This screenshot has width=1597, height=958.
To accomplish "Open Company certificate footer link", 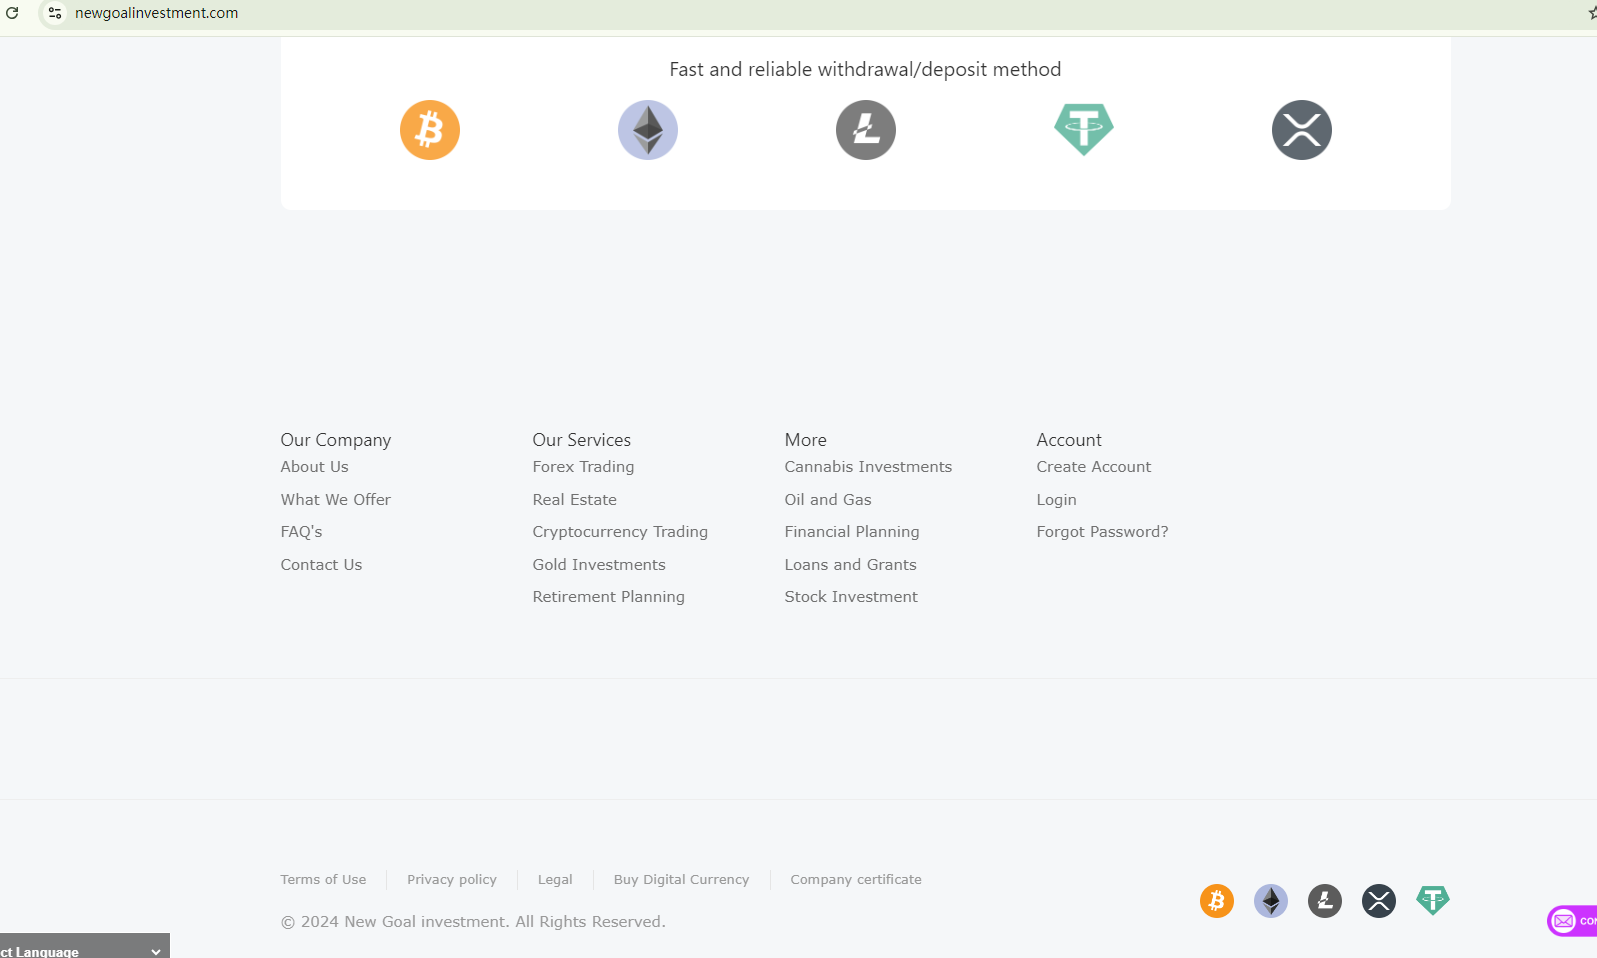I will [x=856, y=880].
